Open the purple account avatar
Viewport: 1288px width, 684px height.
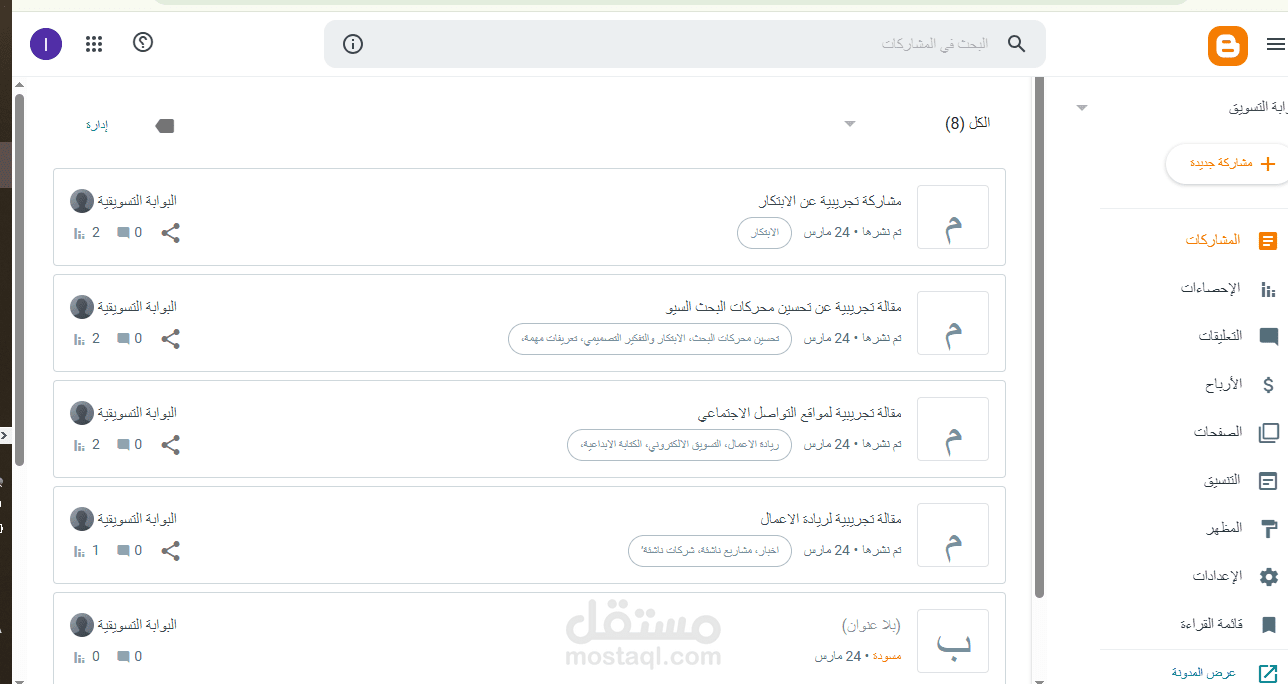pos(46,44)
